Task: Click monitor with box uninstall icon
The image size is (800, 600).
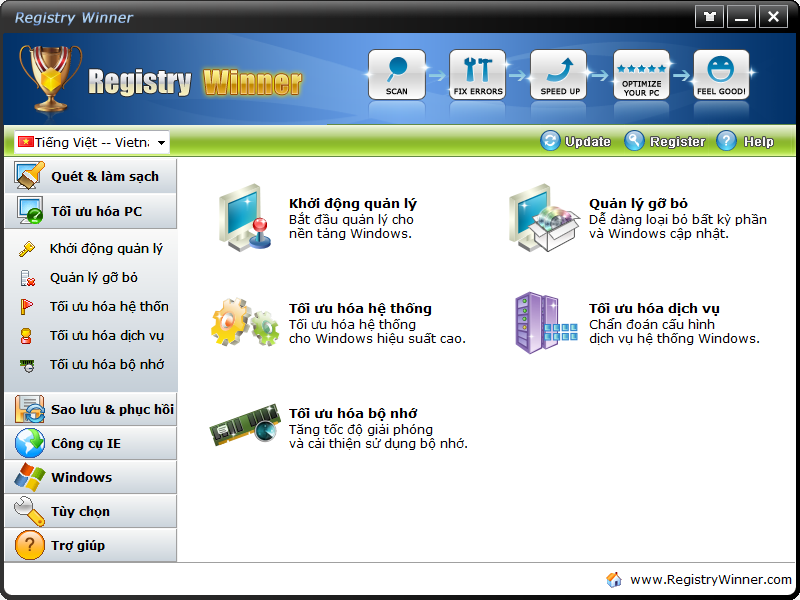Action: click(x=544, y=218)
